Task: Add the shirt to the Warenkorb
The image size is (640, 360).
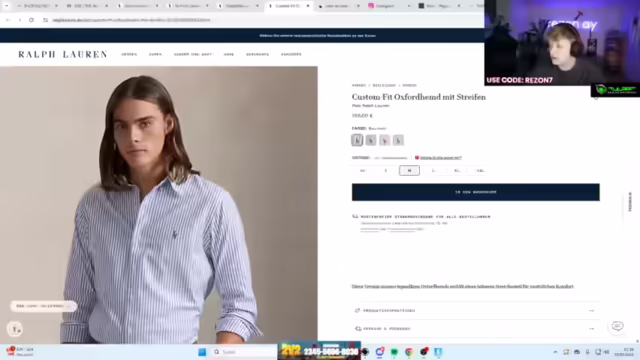Action: (x=476, y=192)
